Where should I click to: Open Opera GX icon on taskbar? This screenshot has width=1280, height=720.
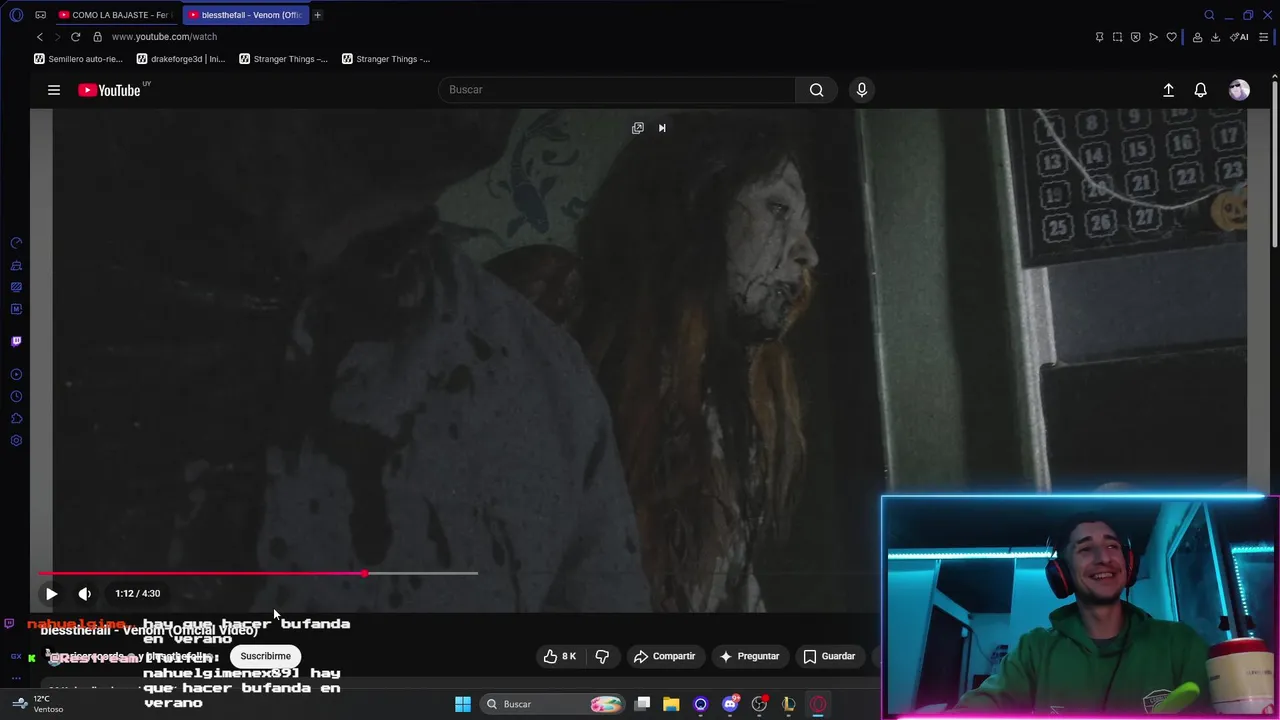819,704
